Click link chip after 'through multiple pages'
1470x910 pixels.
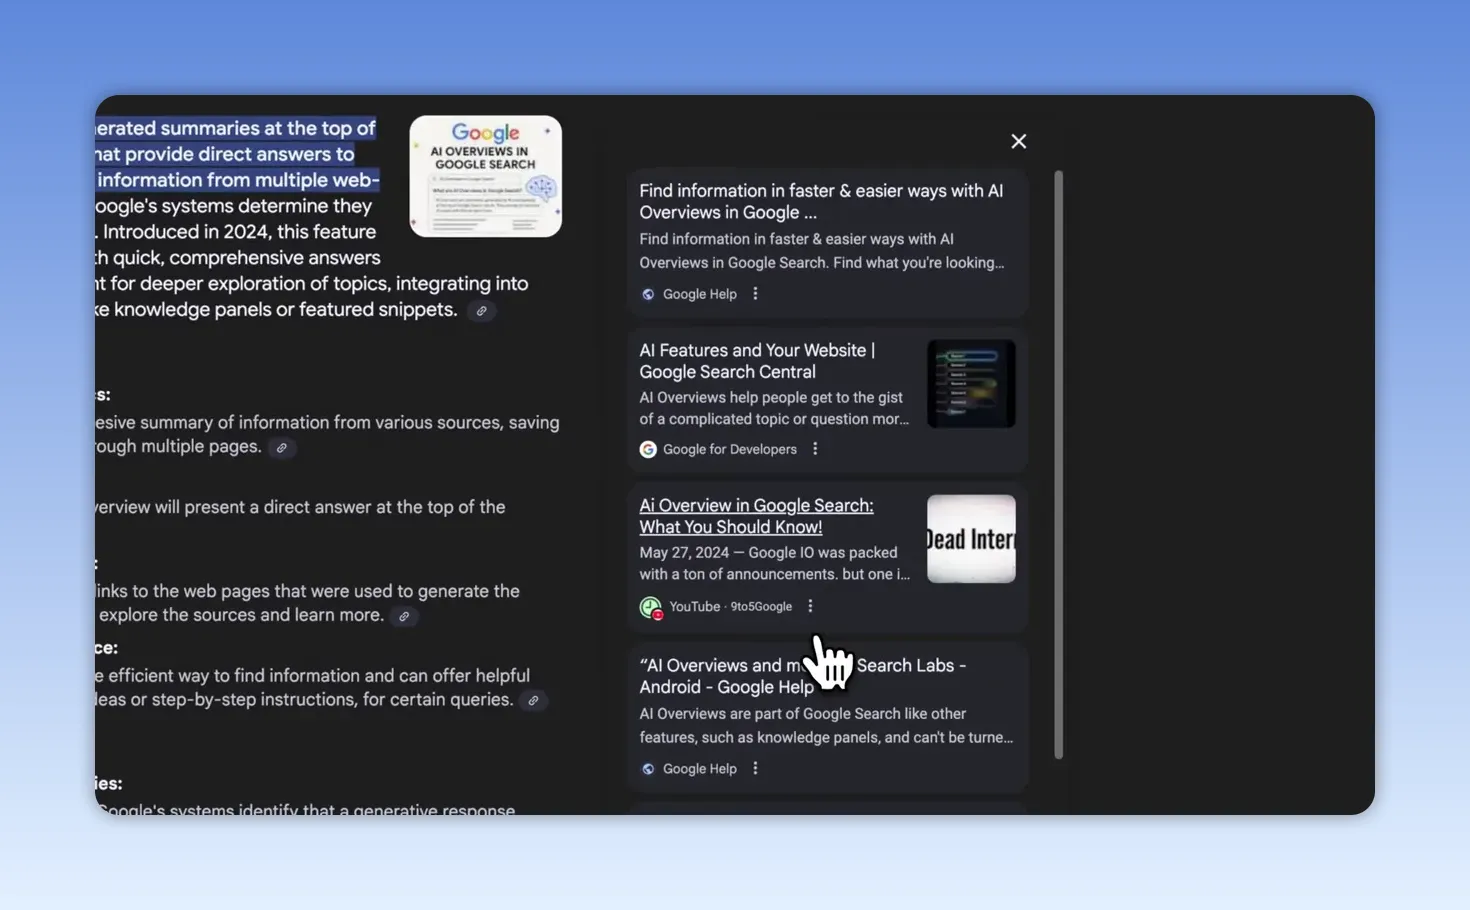[x=282, y=448]
